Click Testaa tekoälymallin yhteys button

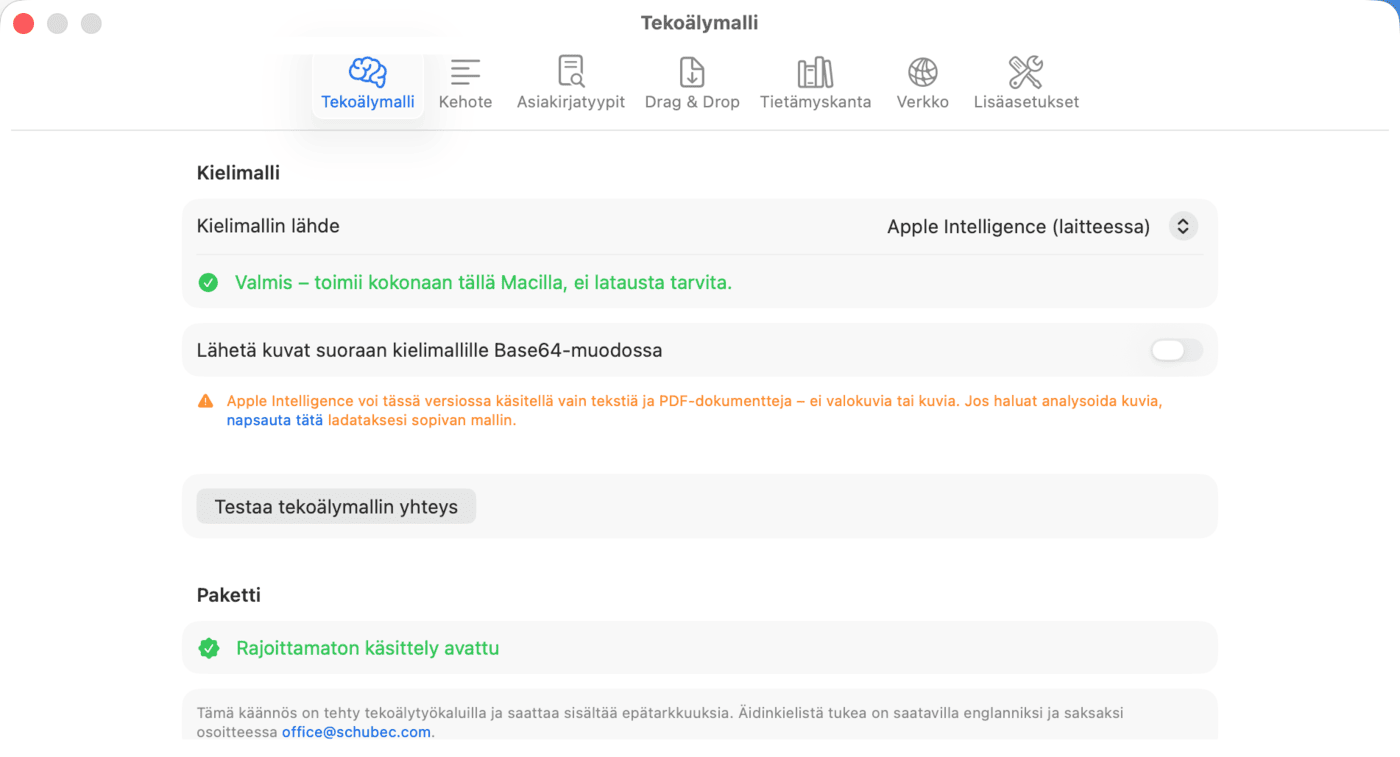[x=336, y=507]
